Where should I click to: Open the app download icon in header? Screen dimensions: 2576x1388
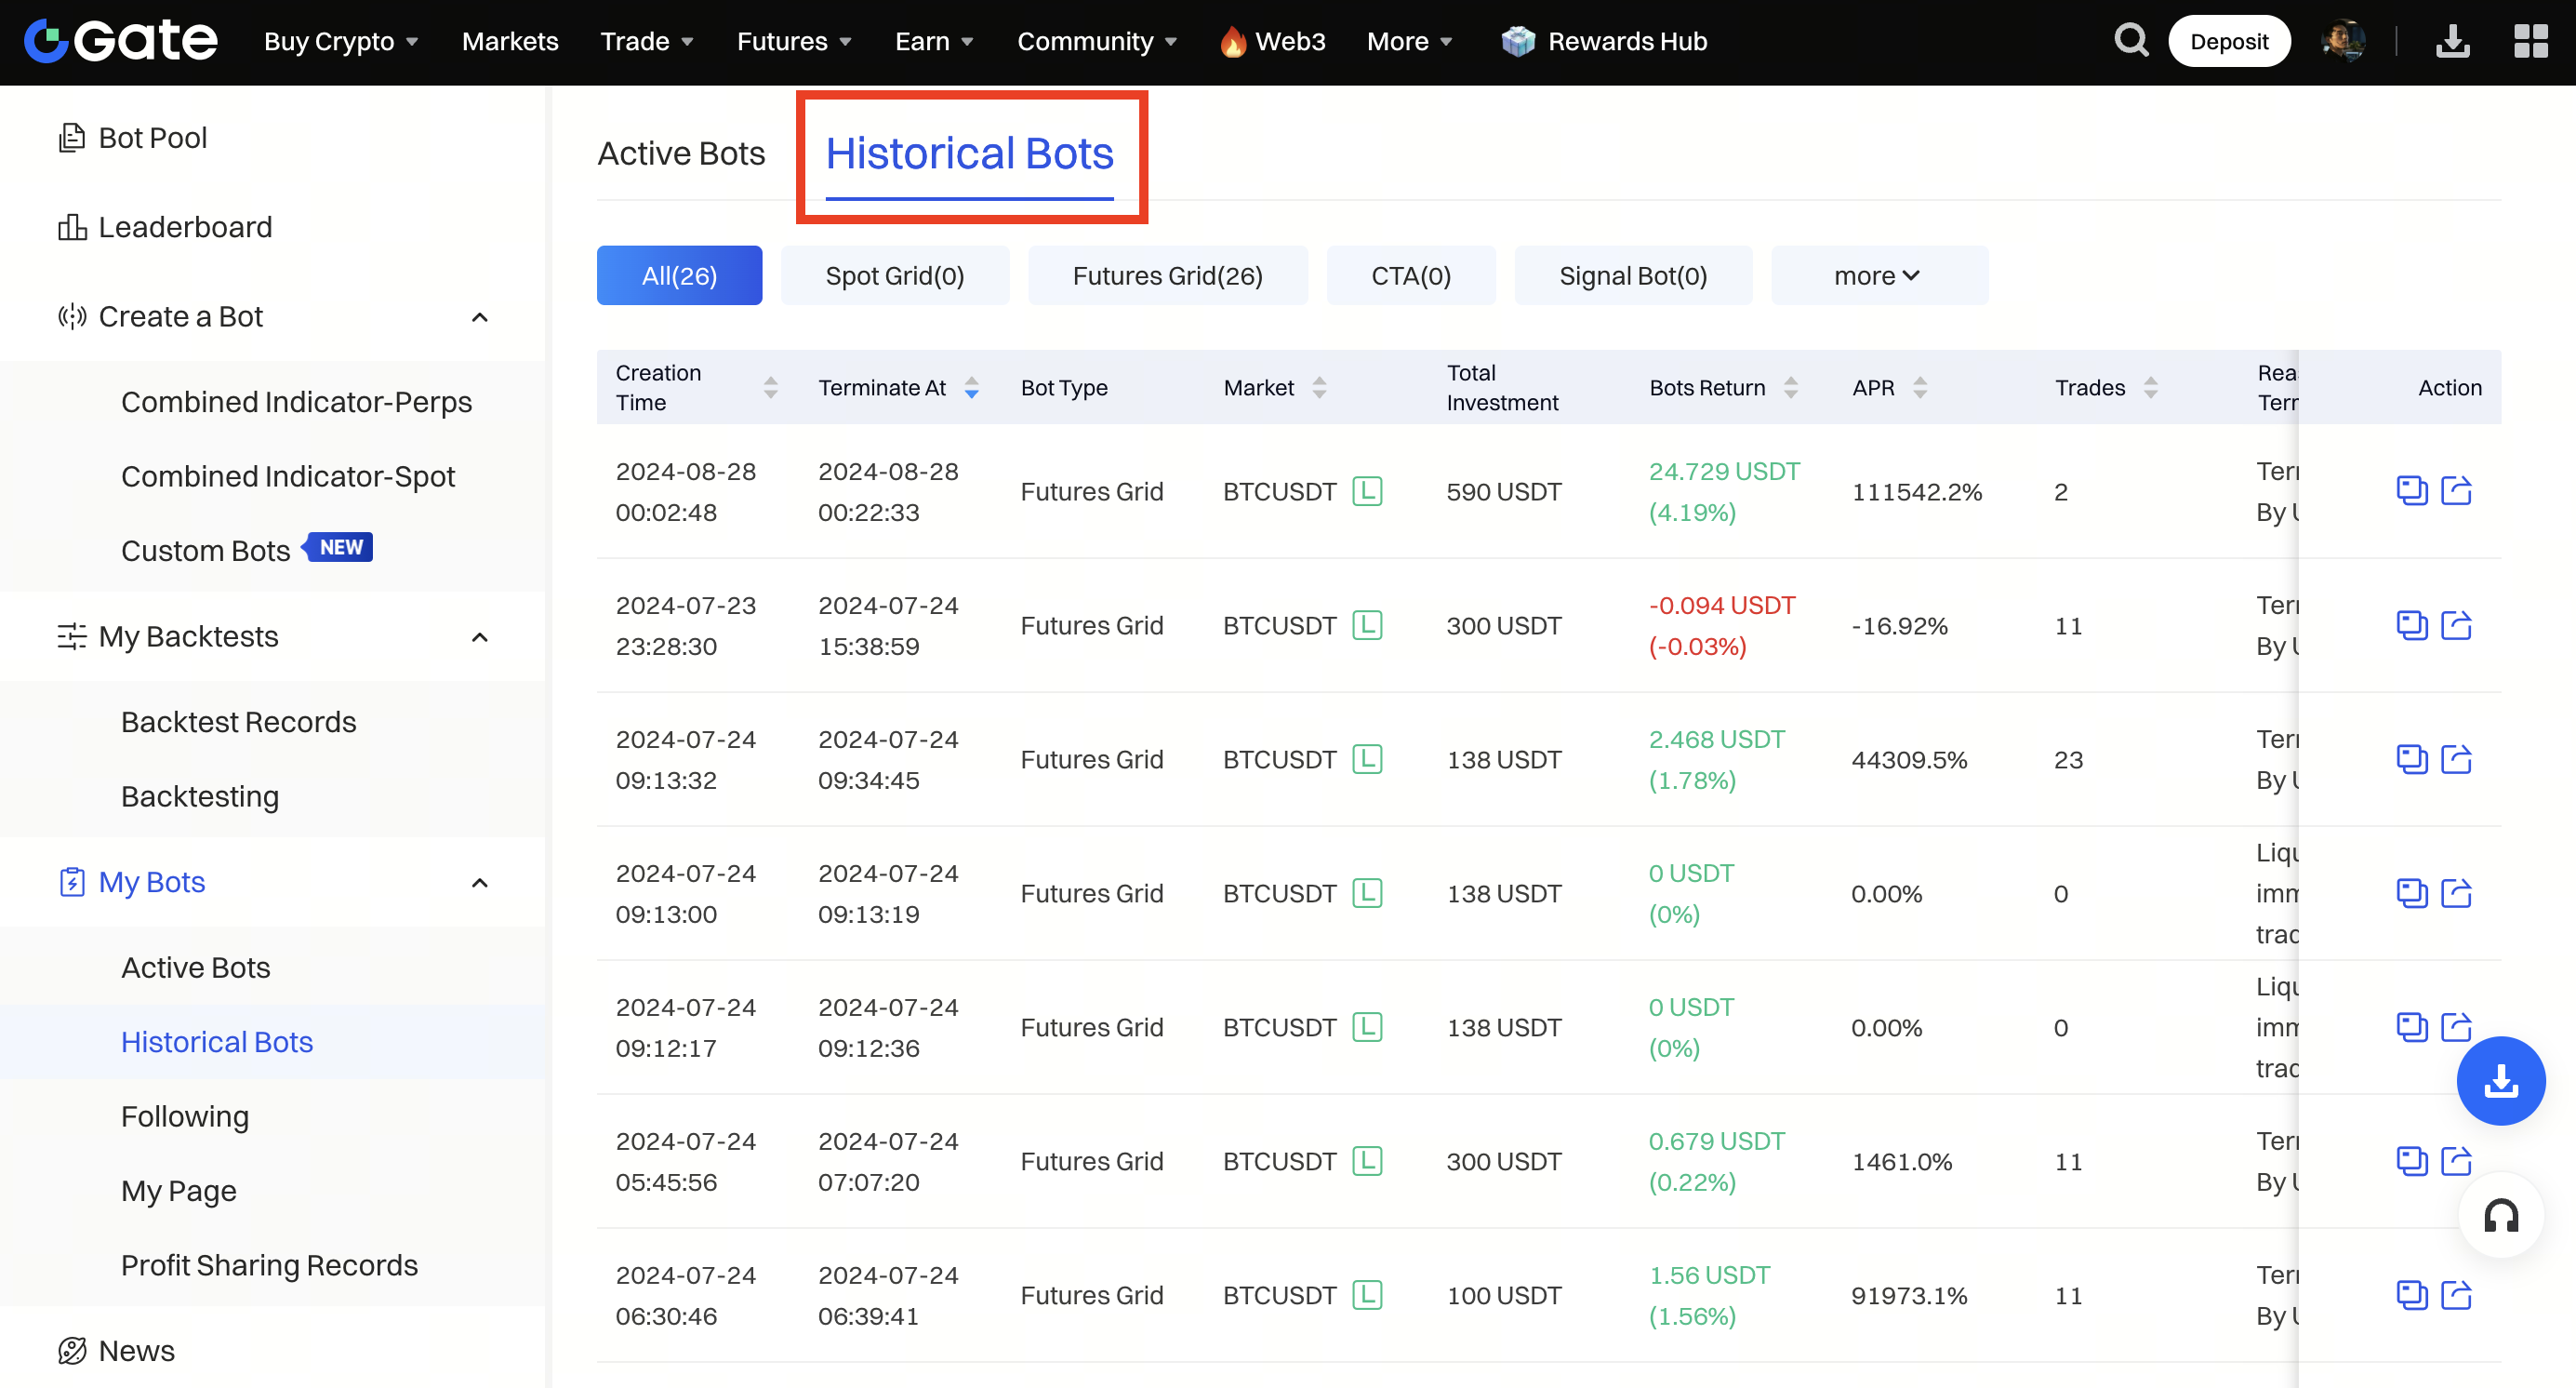pyautogui.click(x=2452, y=41)
